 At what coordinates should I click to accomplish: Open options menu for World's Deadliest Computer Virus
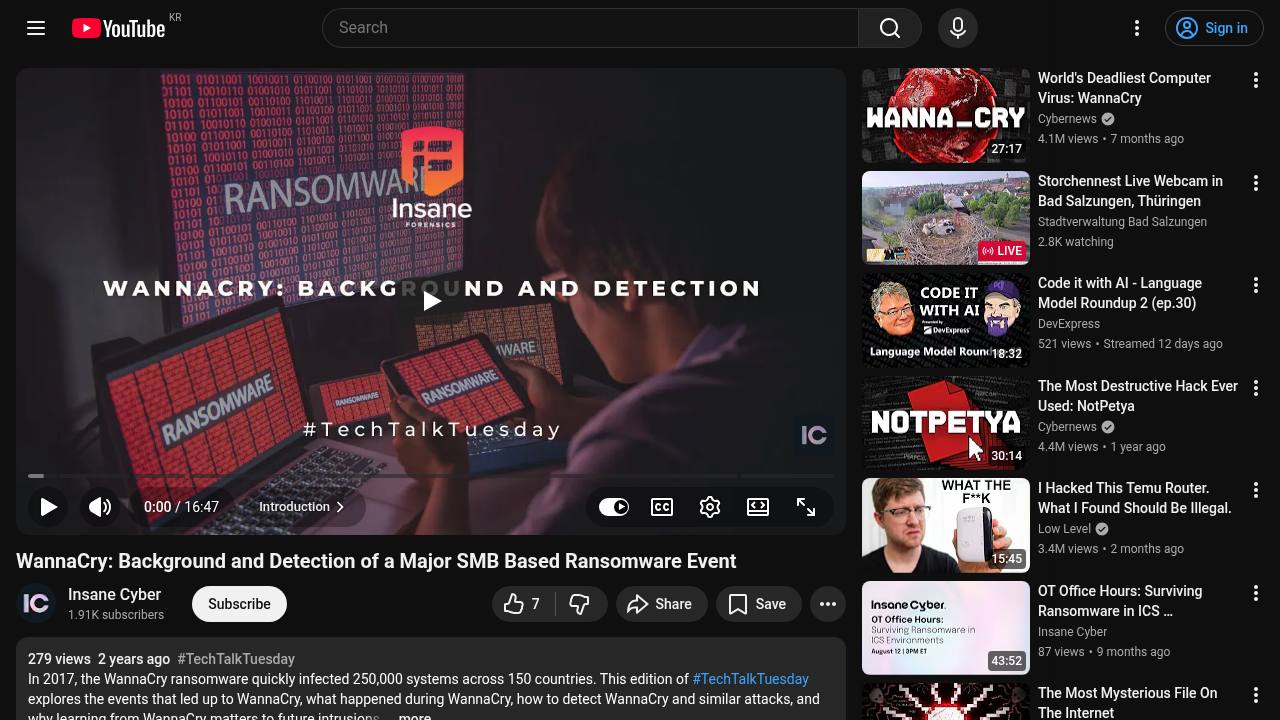[1256, 80]
